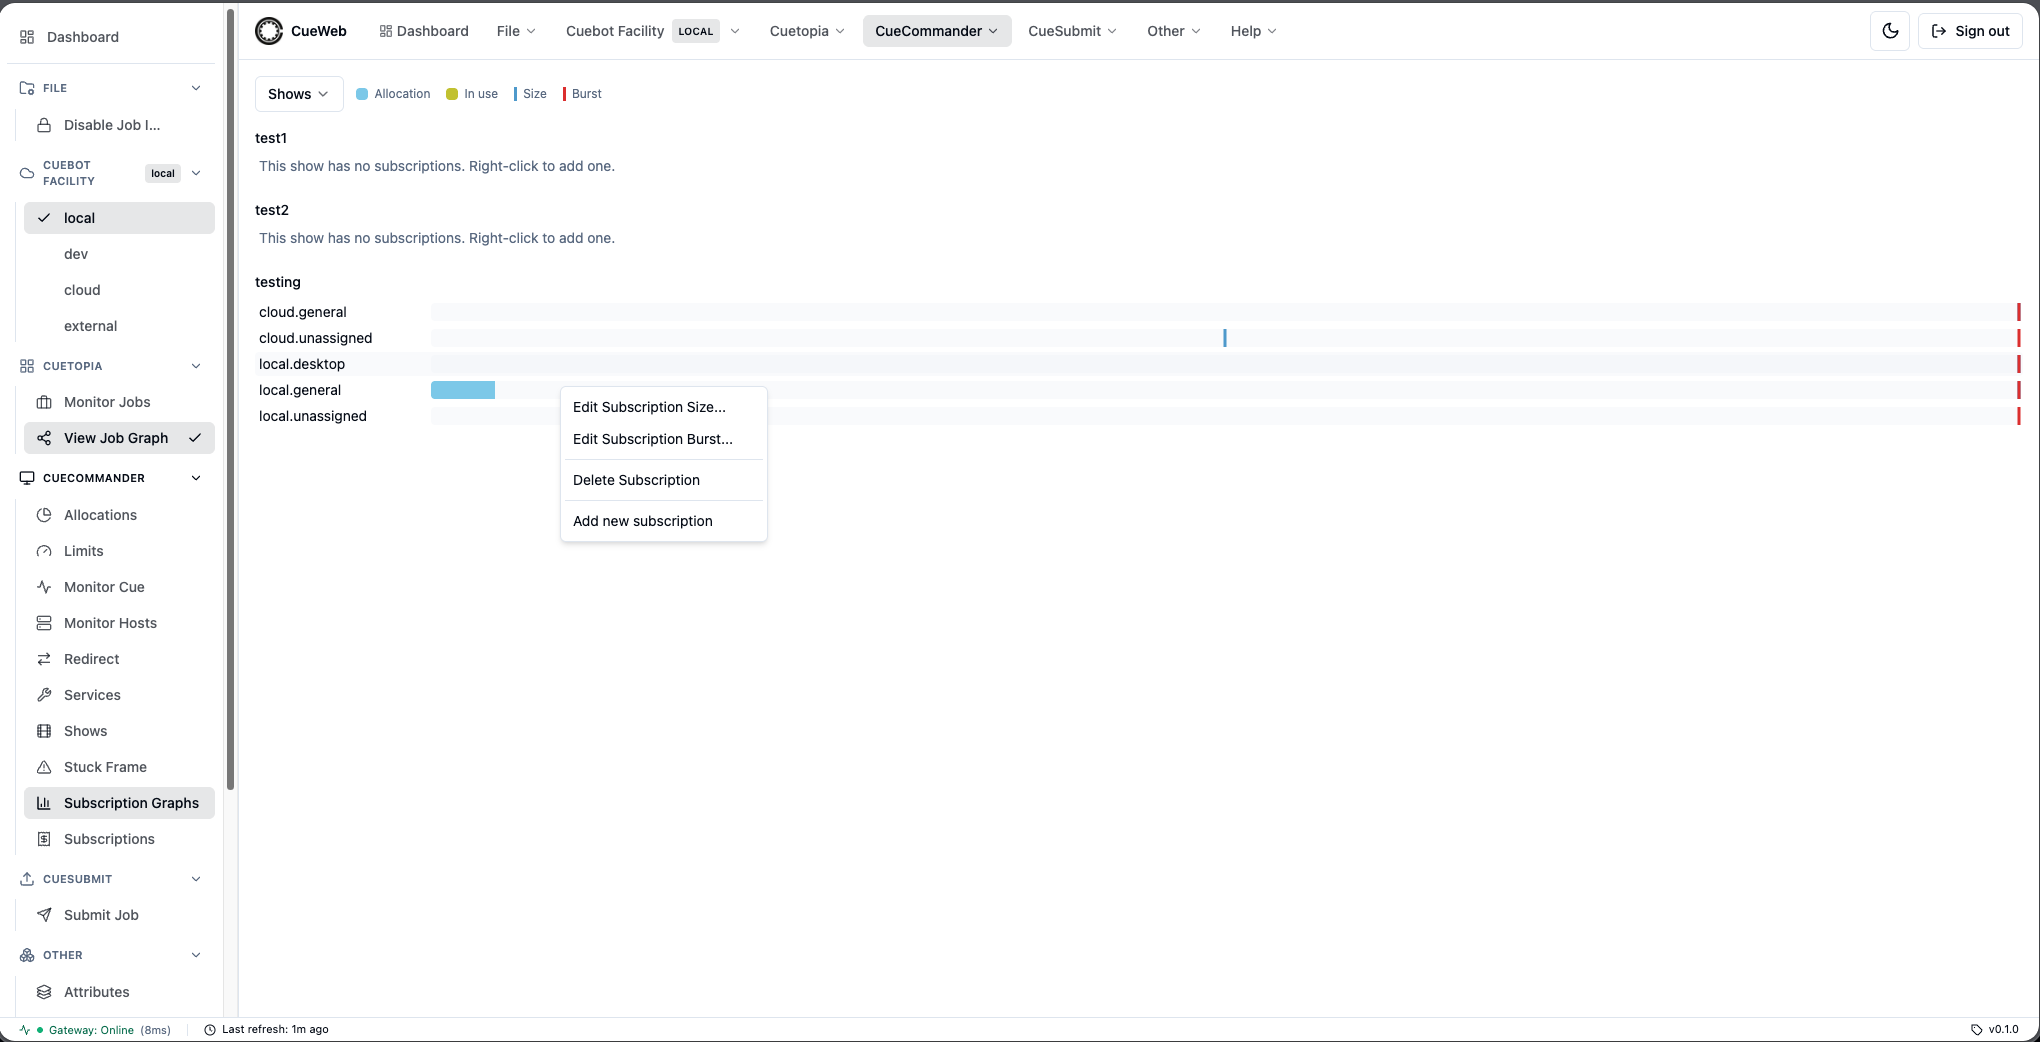
Task: Click the Size legend marker
Action: click(515, 94)
